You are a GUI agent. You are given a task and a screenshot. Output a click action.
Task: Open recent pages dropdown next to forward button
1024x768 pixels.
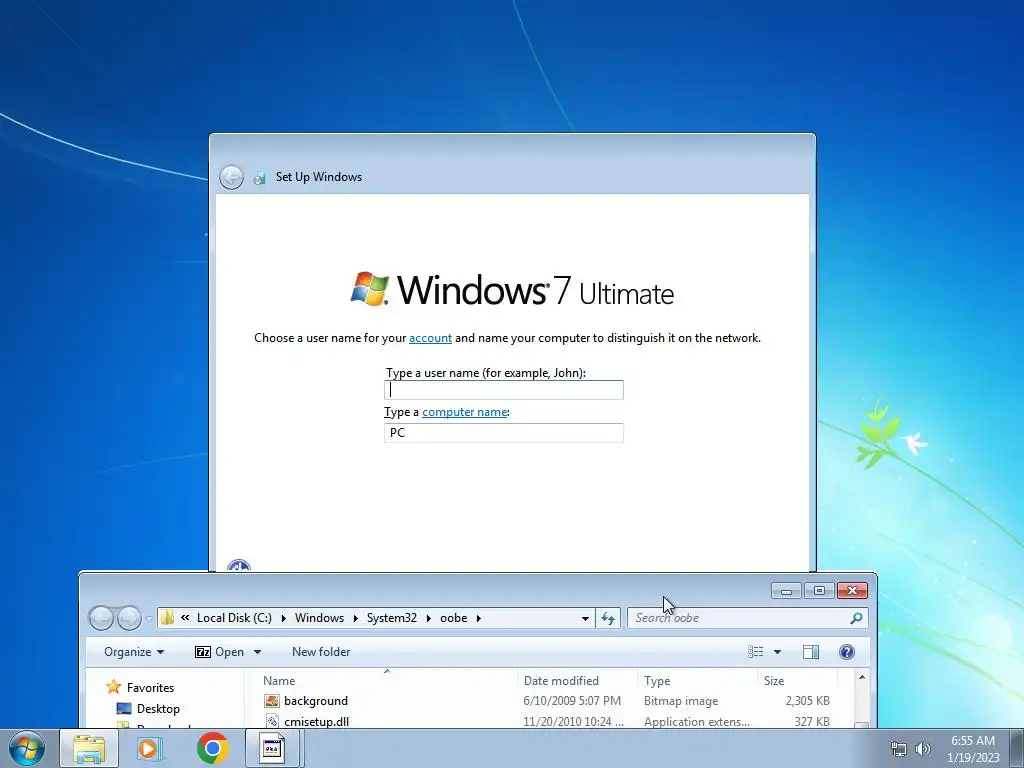(149, 618)
